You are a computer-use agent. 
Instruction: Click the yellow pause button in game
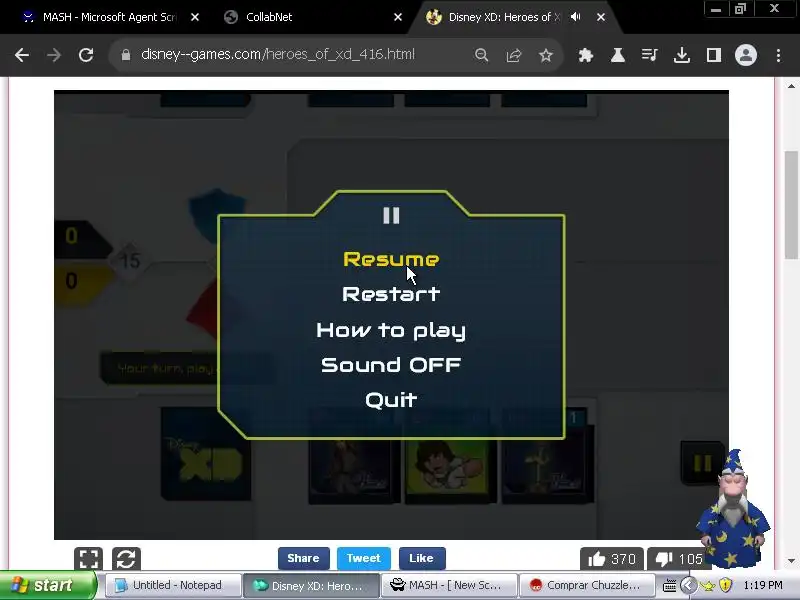703,463
